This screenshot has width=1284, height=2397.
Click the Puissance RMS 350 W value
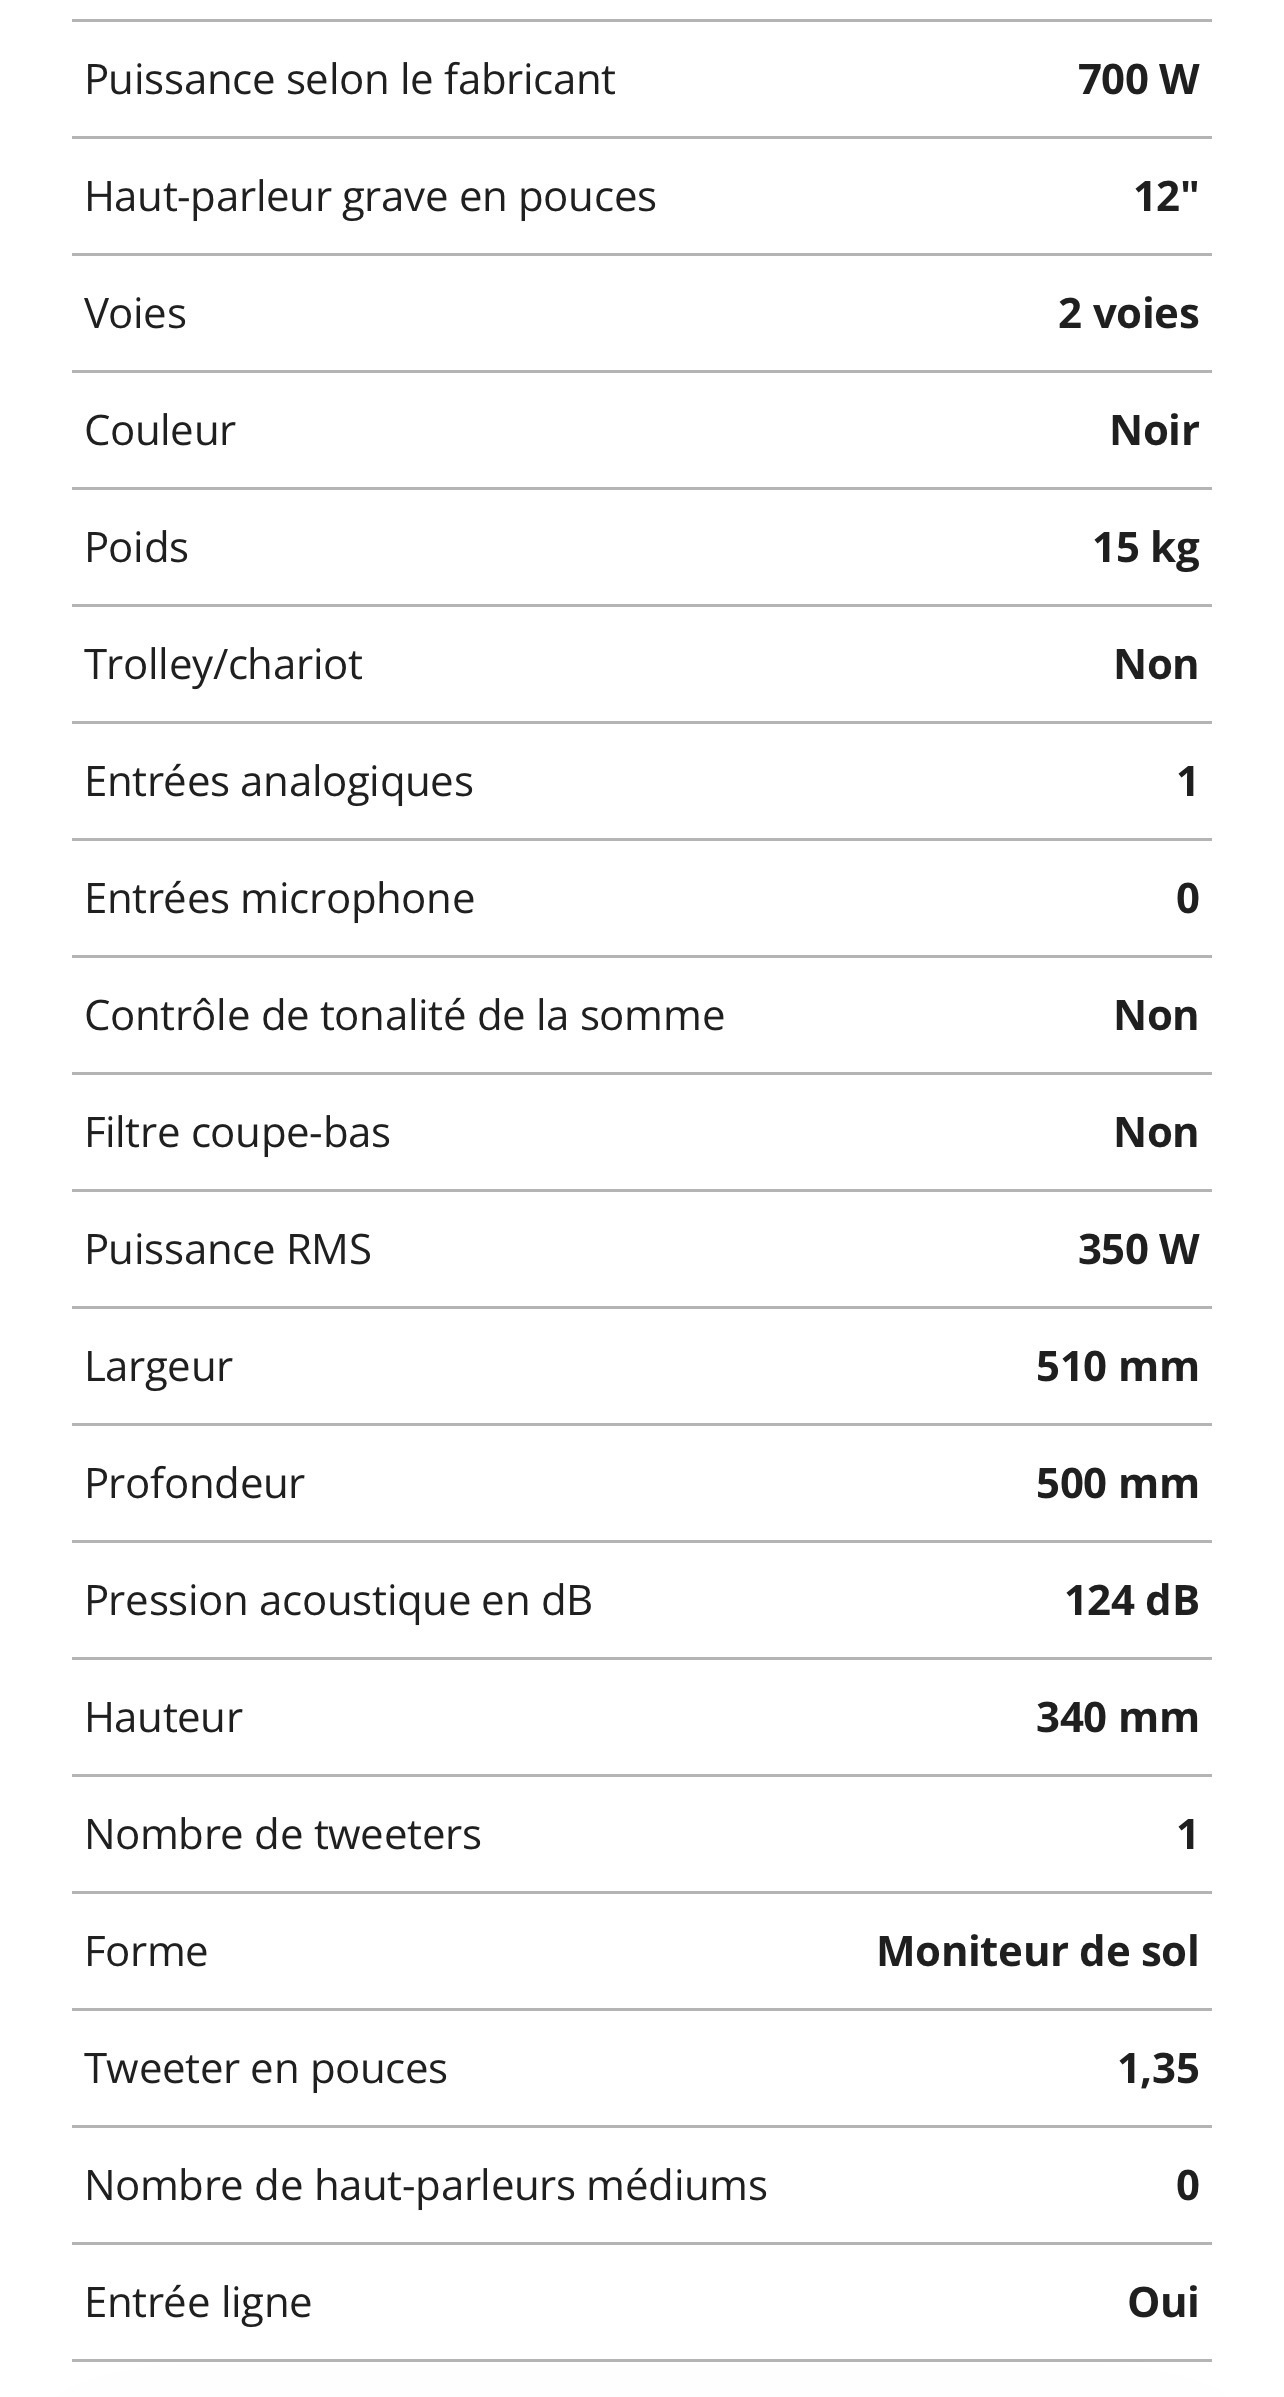(x=1138, y=1250)
